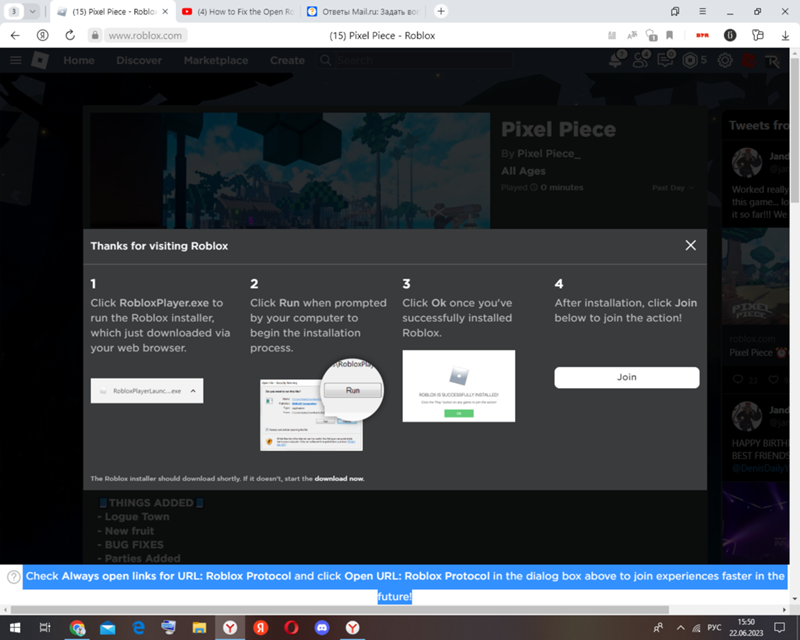Click the Pixel Piece_ creator link
800x640 pixels.
point(548,154)
